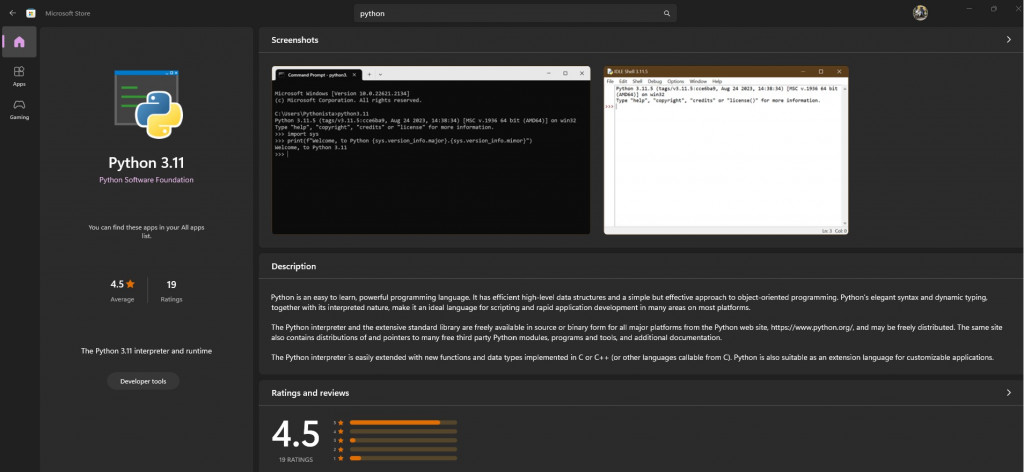Click the search magnifier icon

coord(667,13)
